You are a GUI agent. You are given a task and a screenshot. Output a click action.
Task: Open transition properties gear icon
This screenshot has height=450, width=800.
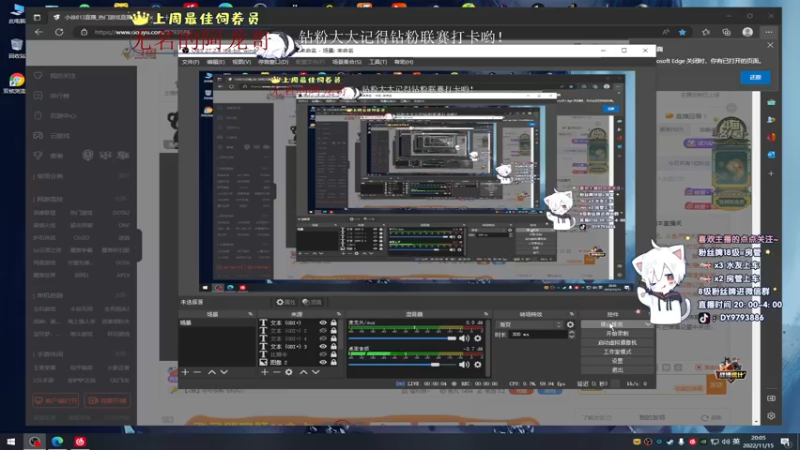(570, 324)
